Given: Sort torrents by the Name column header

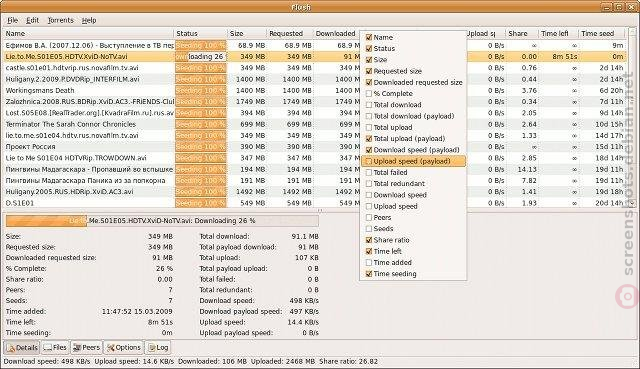Looking at the screenshot, I should tap(89, 33).
